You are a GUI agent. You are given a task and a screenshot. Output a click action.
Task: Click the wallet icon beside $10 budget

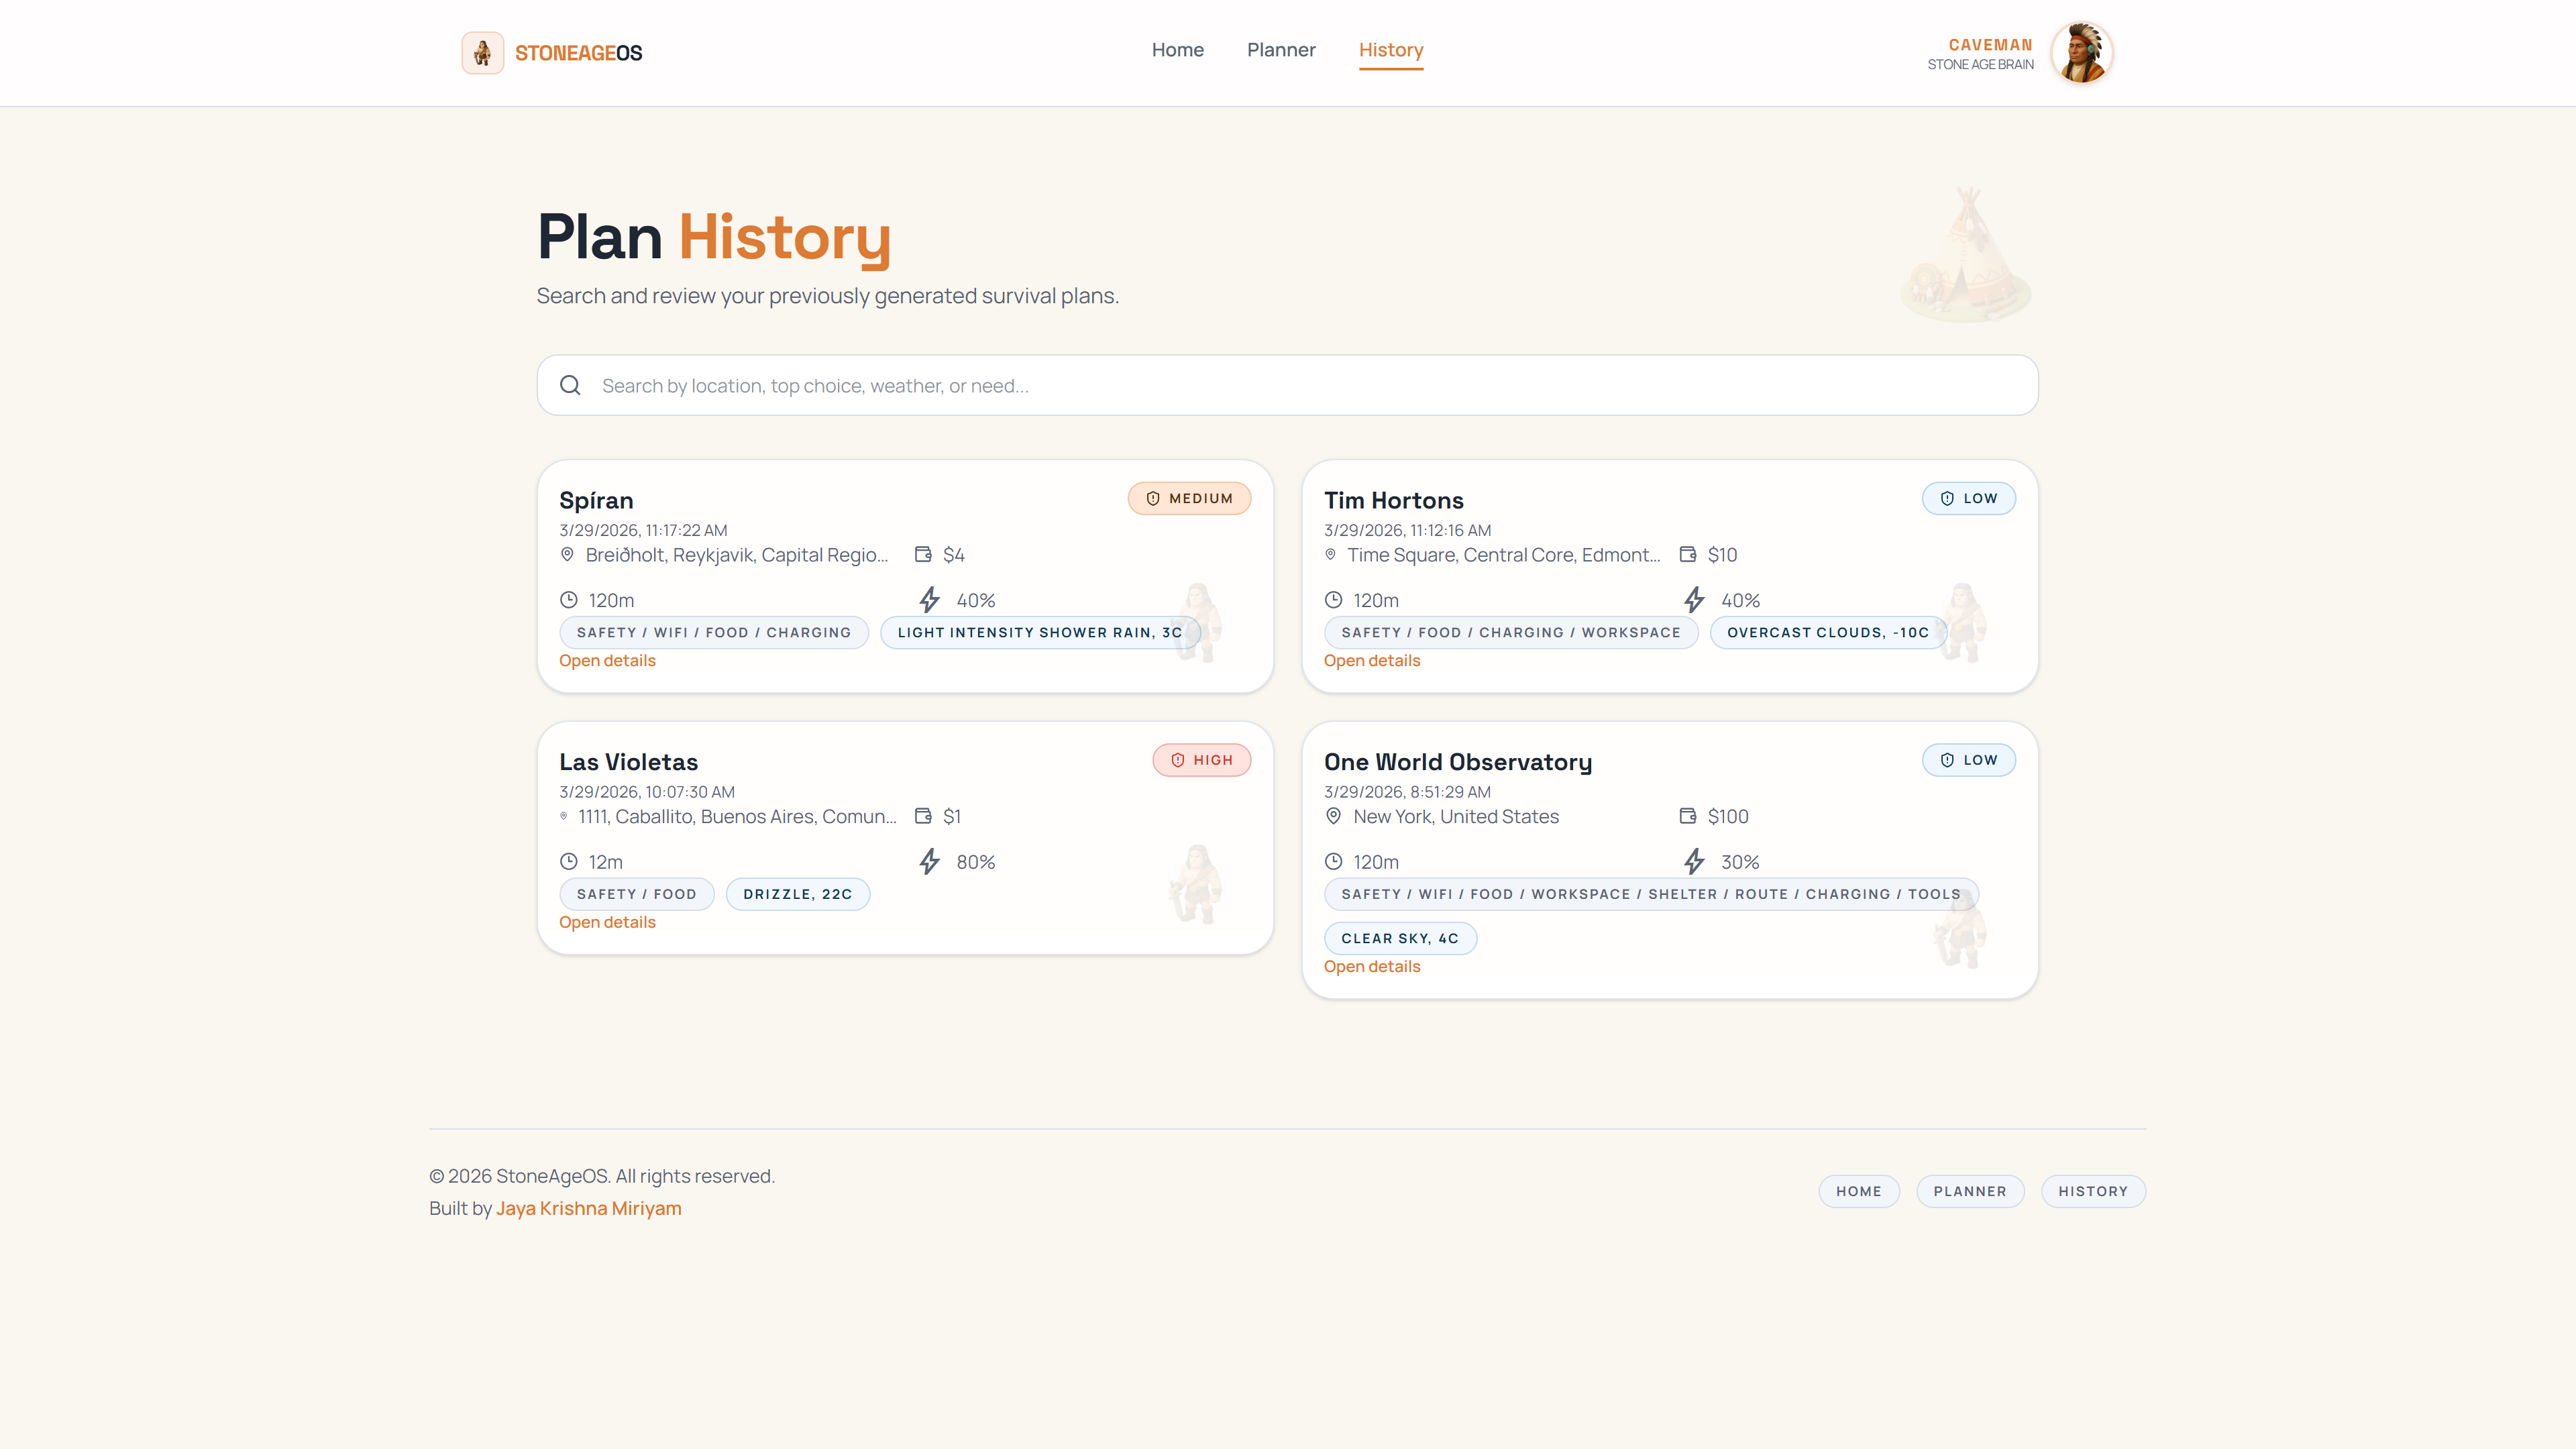tap(1687, 554)
